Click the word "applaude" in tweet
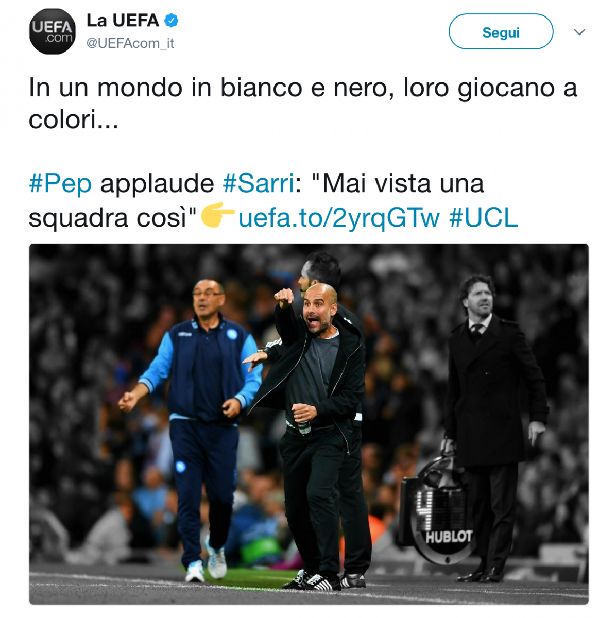Image resolution: width=600 pixels, height=618 pixels. pyautogui.click(x=157, y=184)
